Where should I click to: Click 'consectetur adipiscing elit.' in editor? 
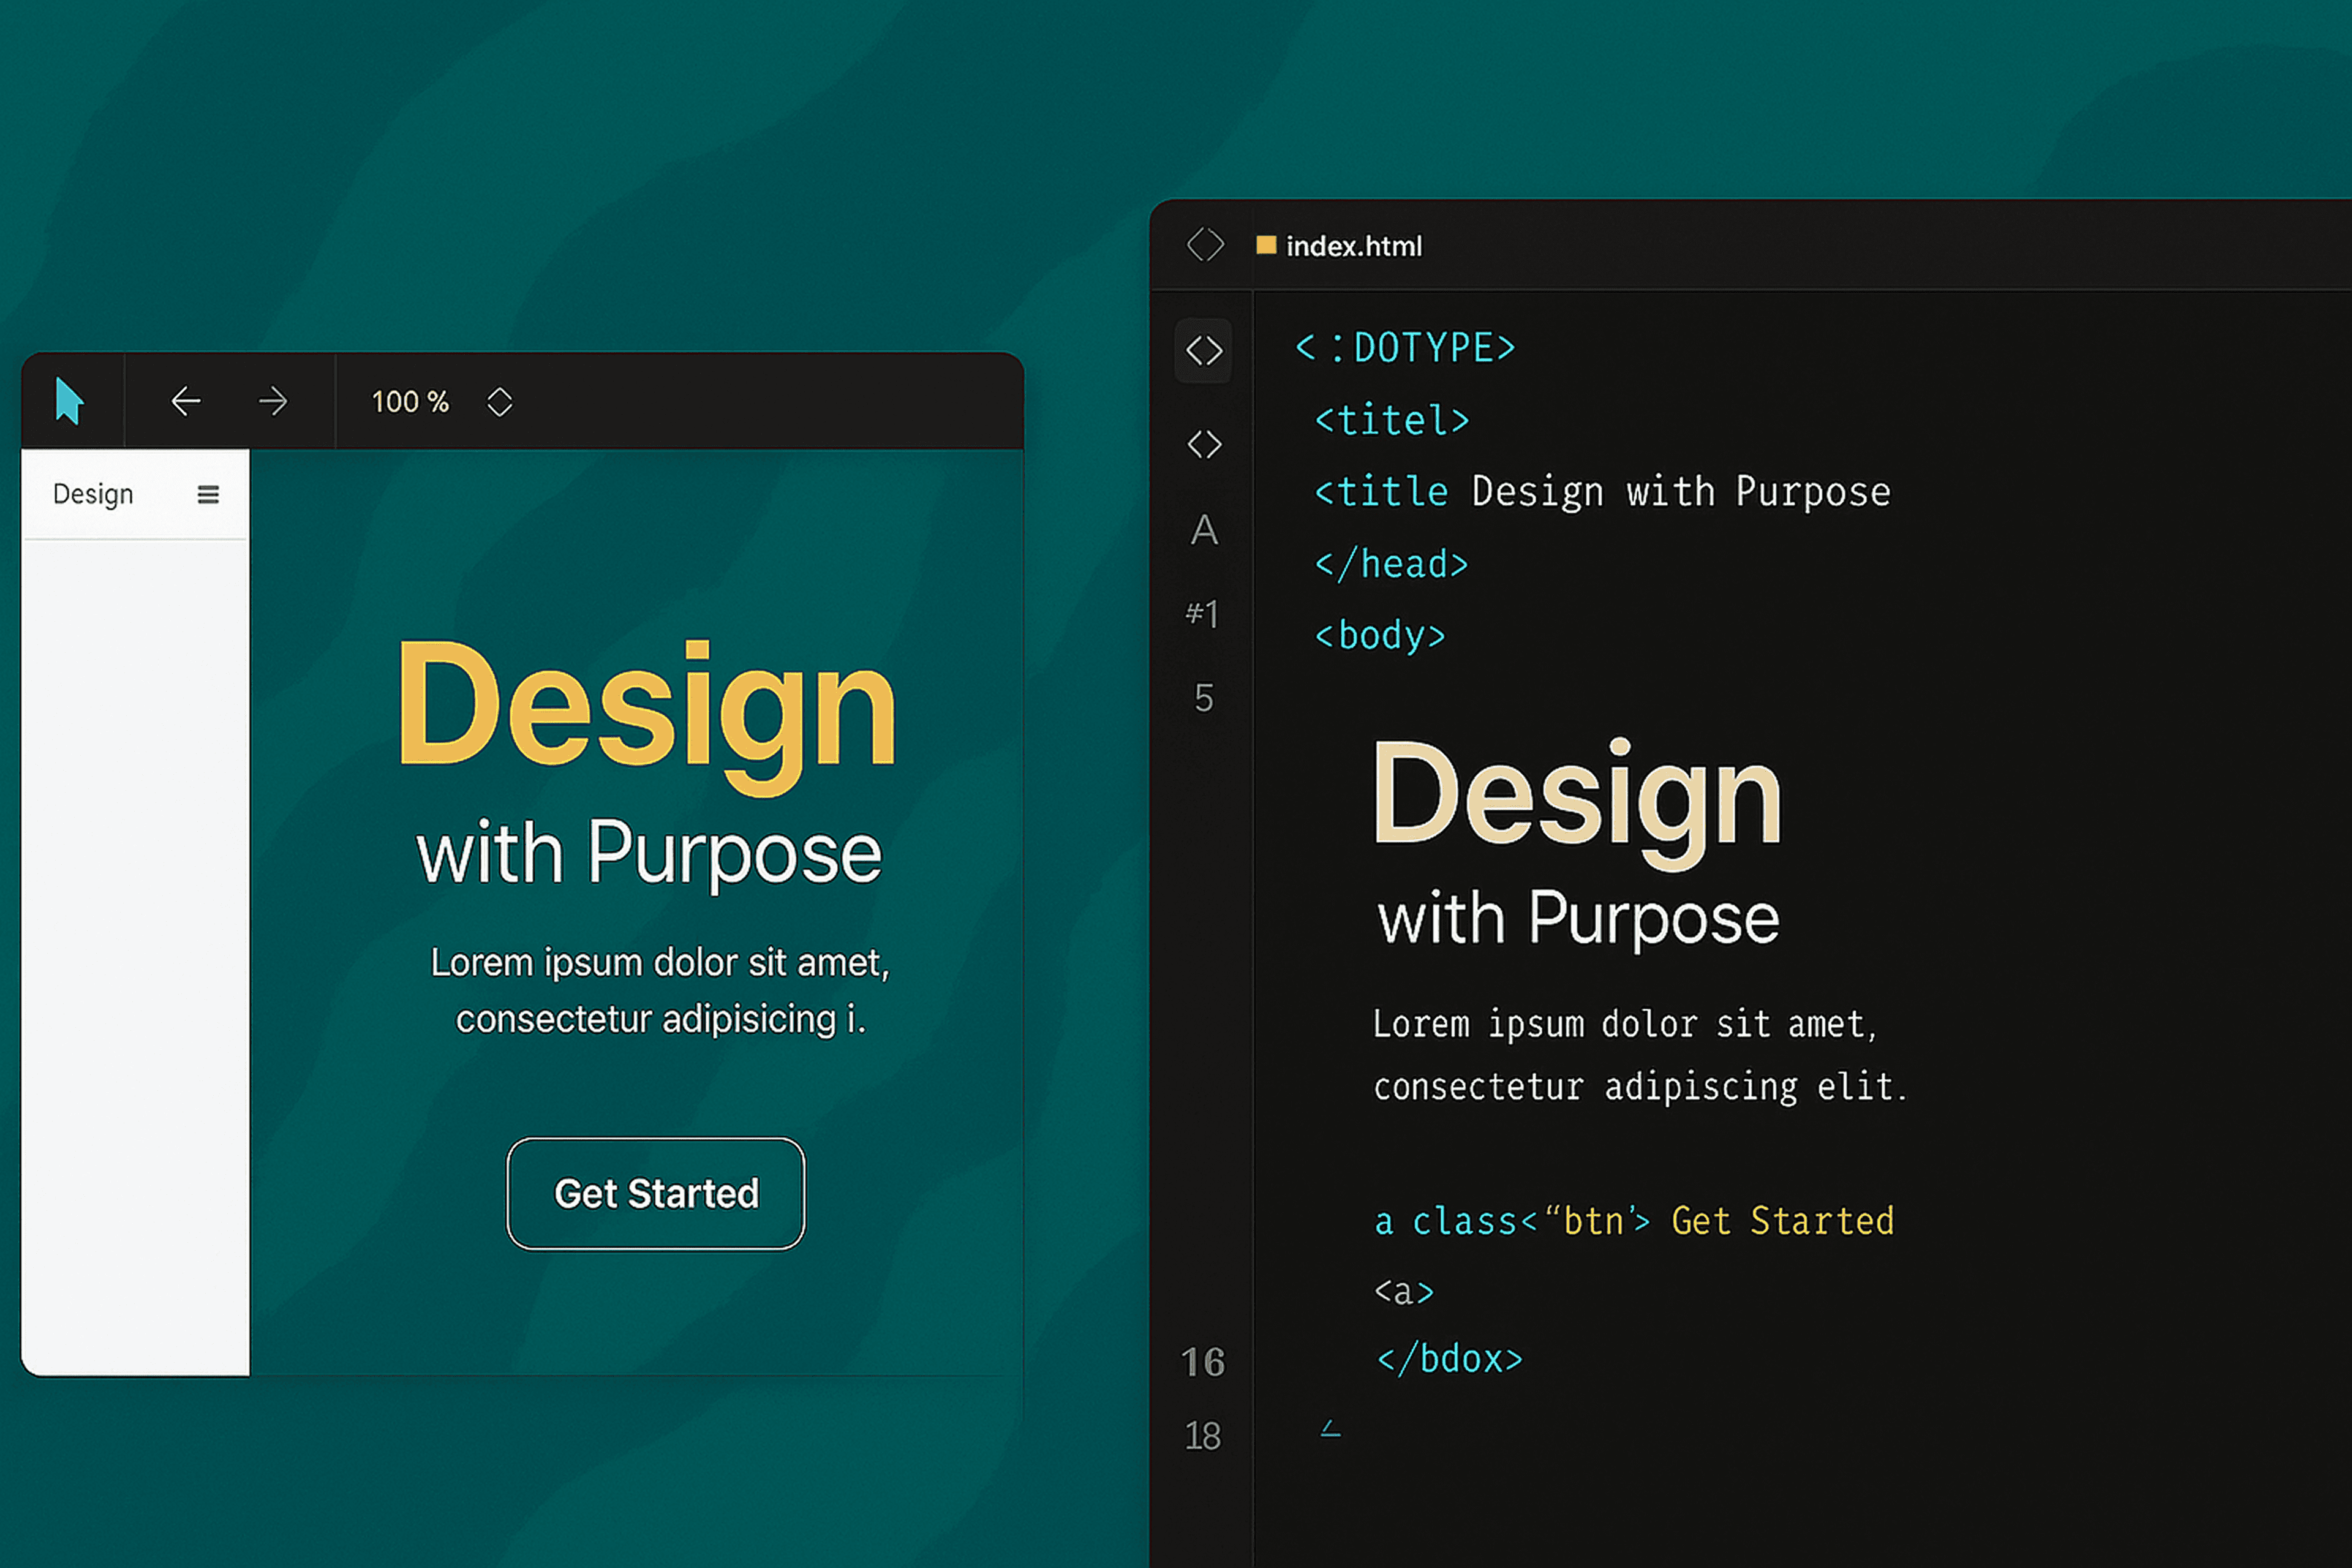click(1640, 1087)
